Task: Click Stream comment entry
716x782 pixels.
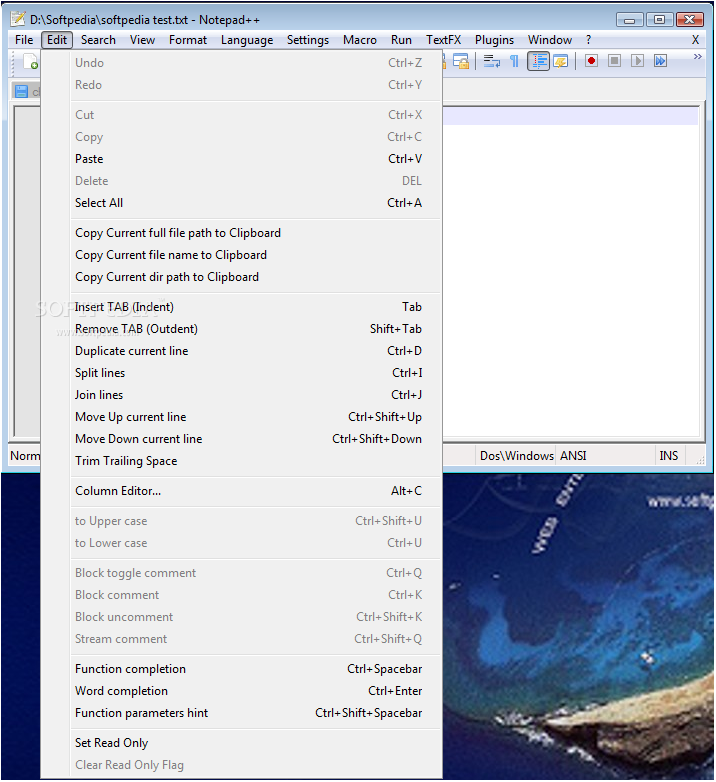Action: tap(242, 639)
